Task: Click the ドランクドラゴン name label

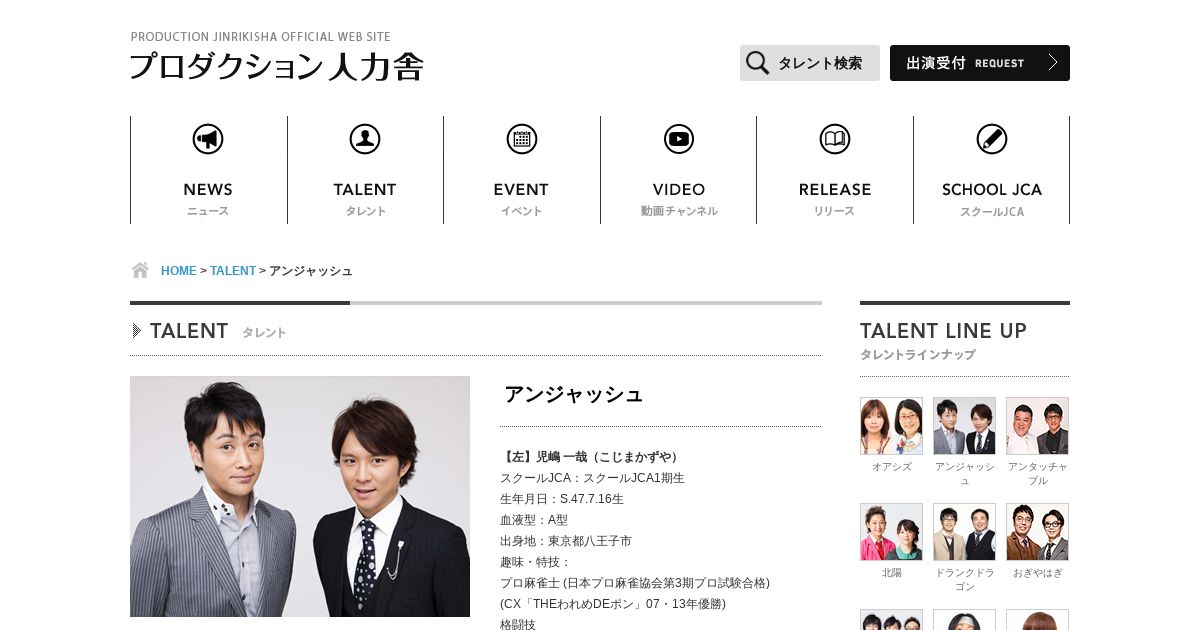Action: [x=964, y=580]
